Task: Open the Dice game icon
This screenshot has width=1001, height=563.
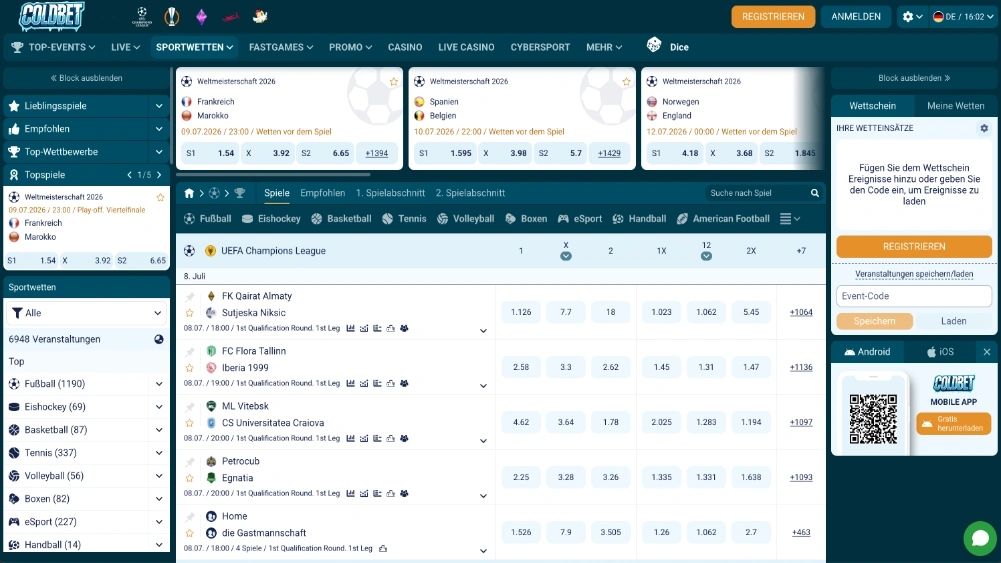Action: coord(654,45)
